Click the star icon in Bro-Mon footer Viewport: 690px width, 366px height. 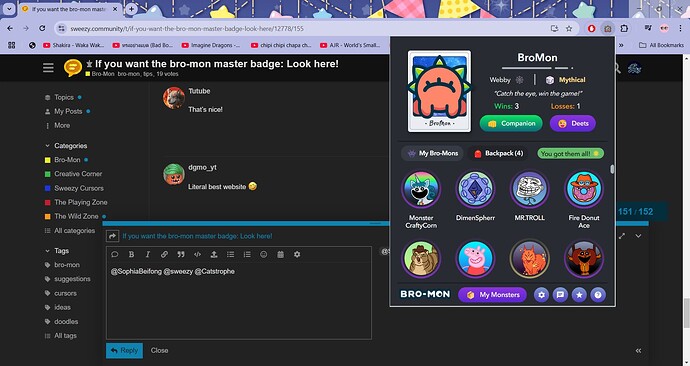point(579,295)
